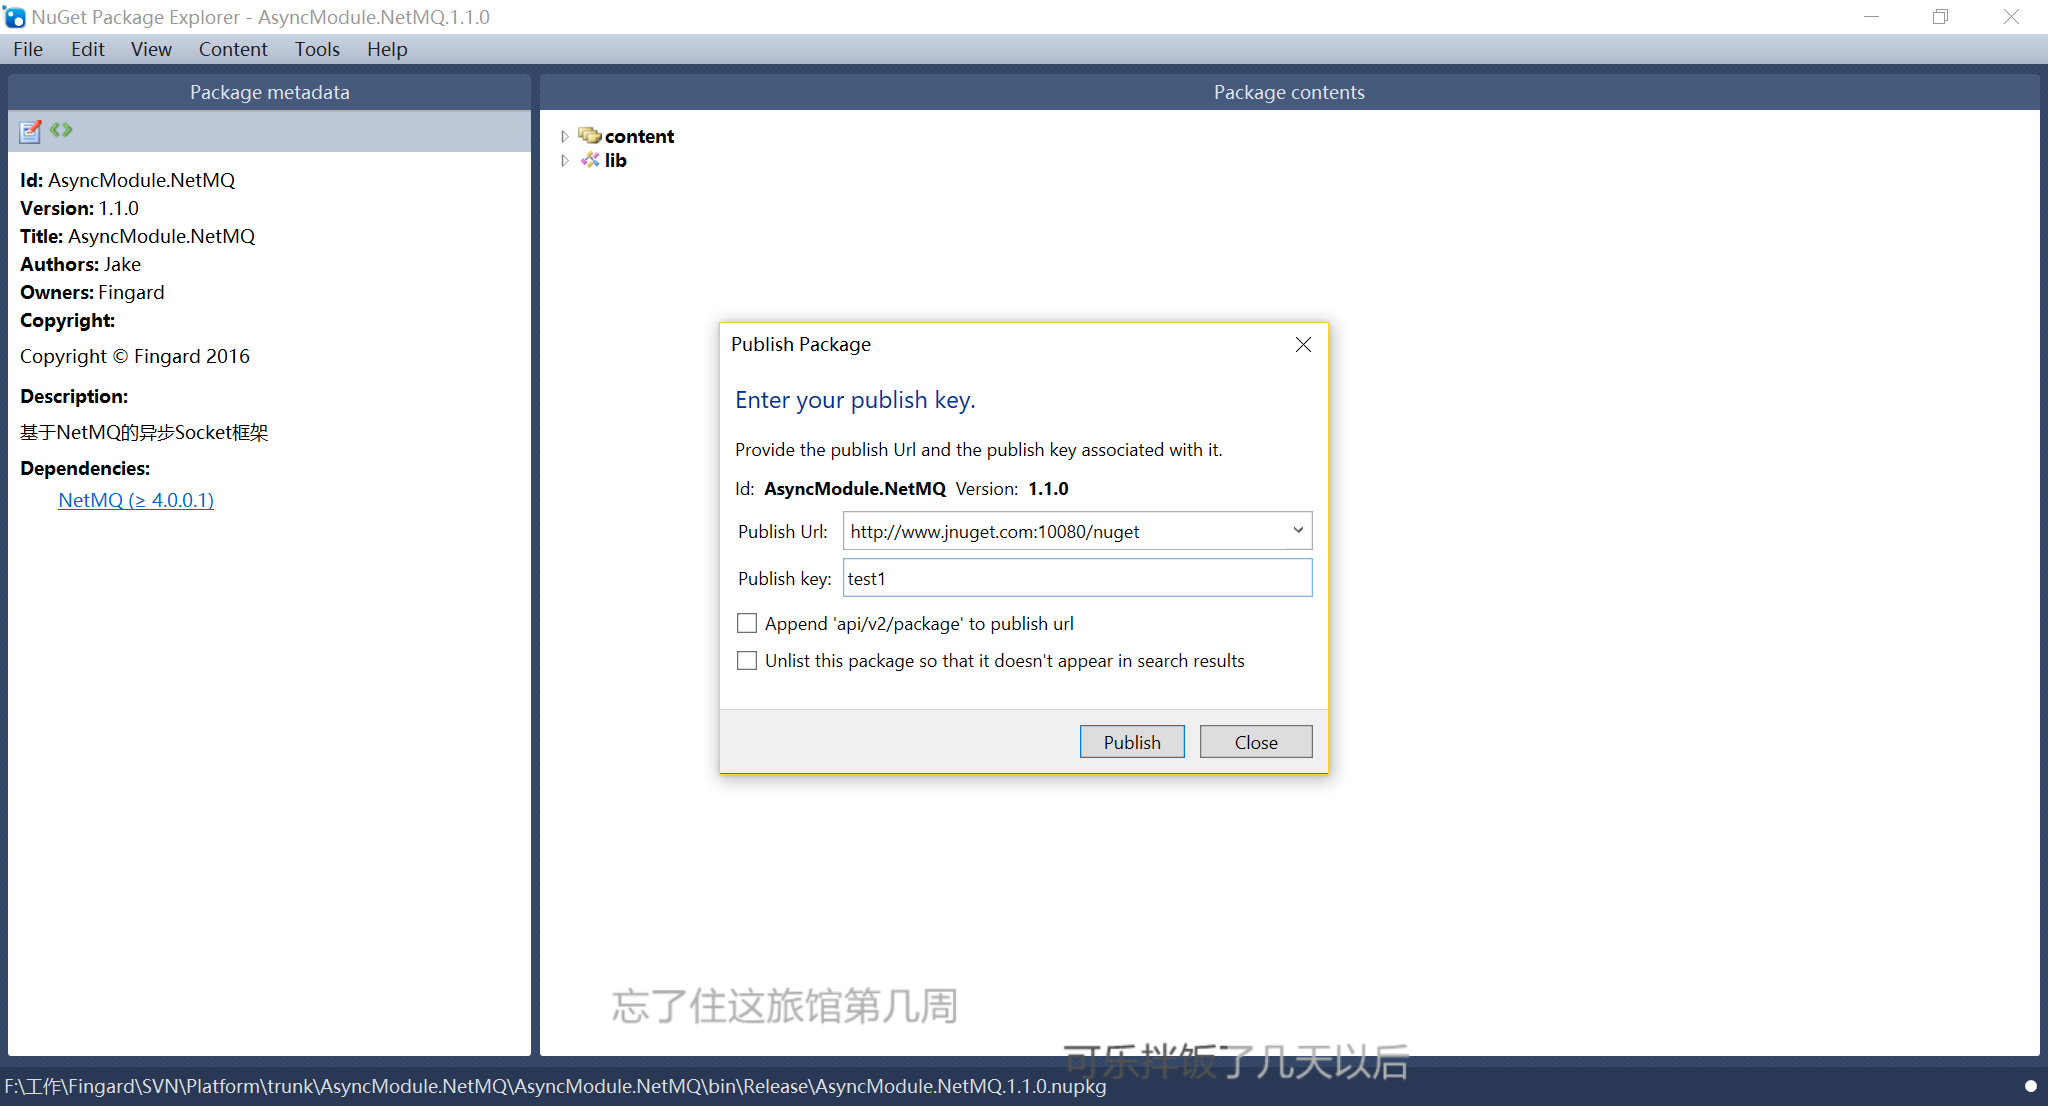Click the Version: 1.1.0 metadata line
The height and width of the screenshot is (1106, 2048).
coord(80,208)
